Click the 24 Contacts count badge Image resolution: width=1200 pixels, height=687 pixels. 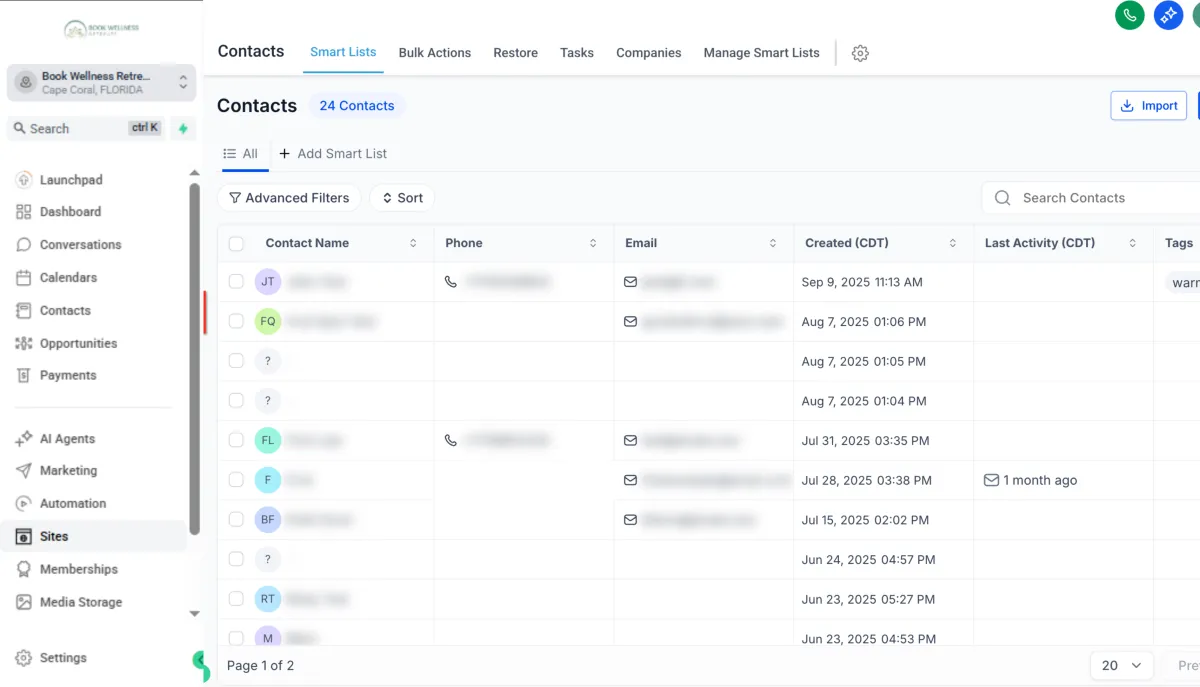click(x=357, y=106)
